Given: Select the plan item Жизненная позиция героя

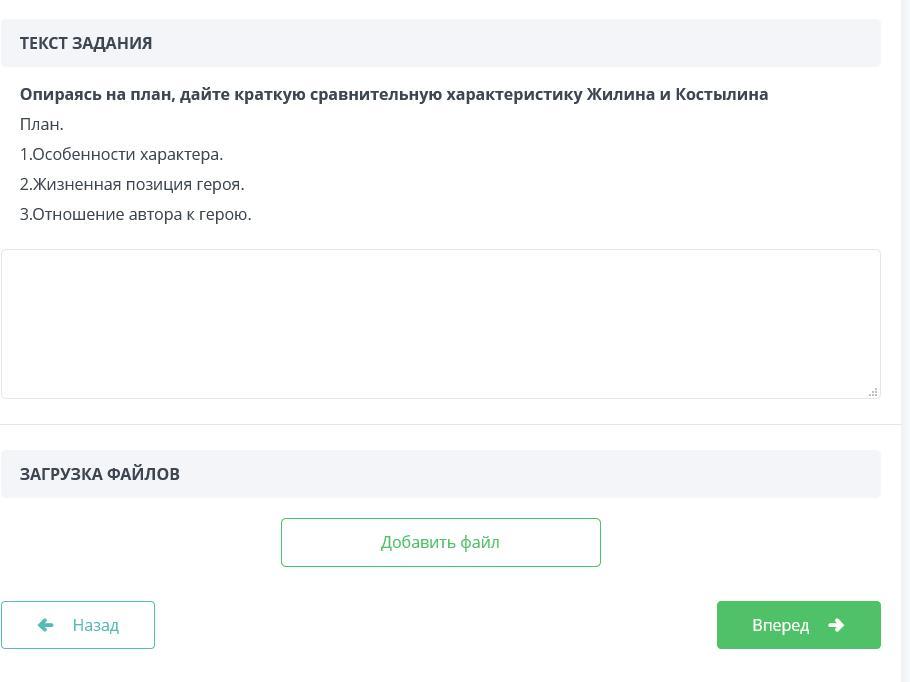Looking at the screenshot, I should pyautogui.click(x=132, y=184).
